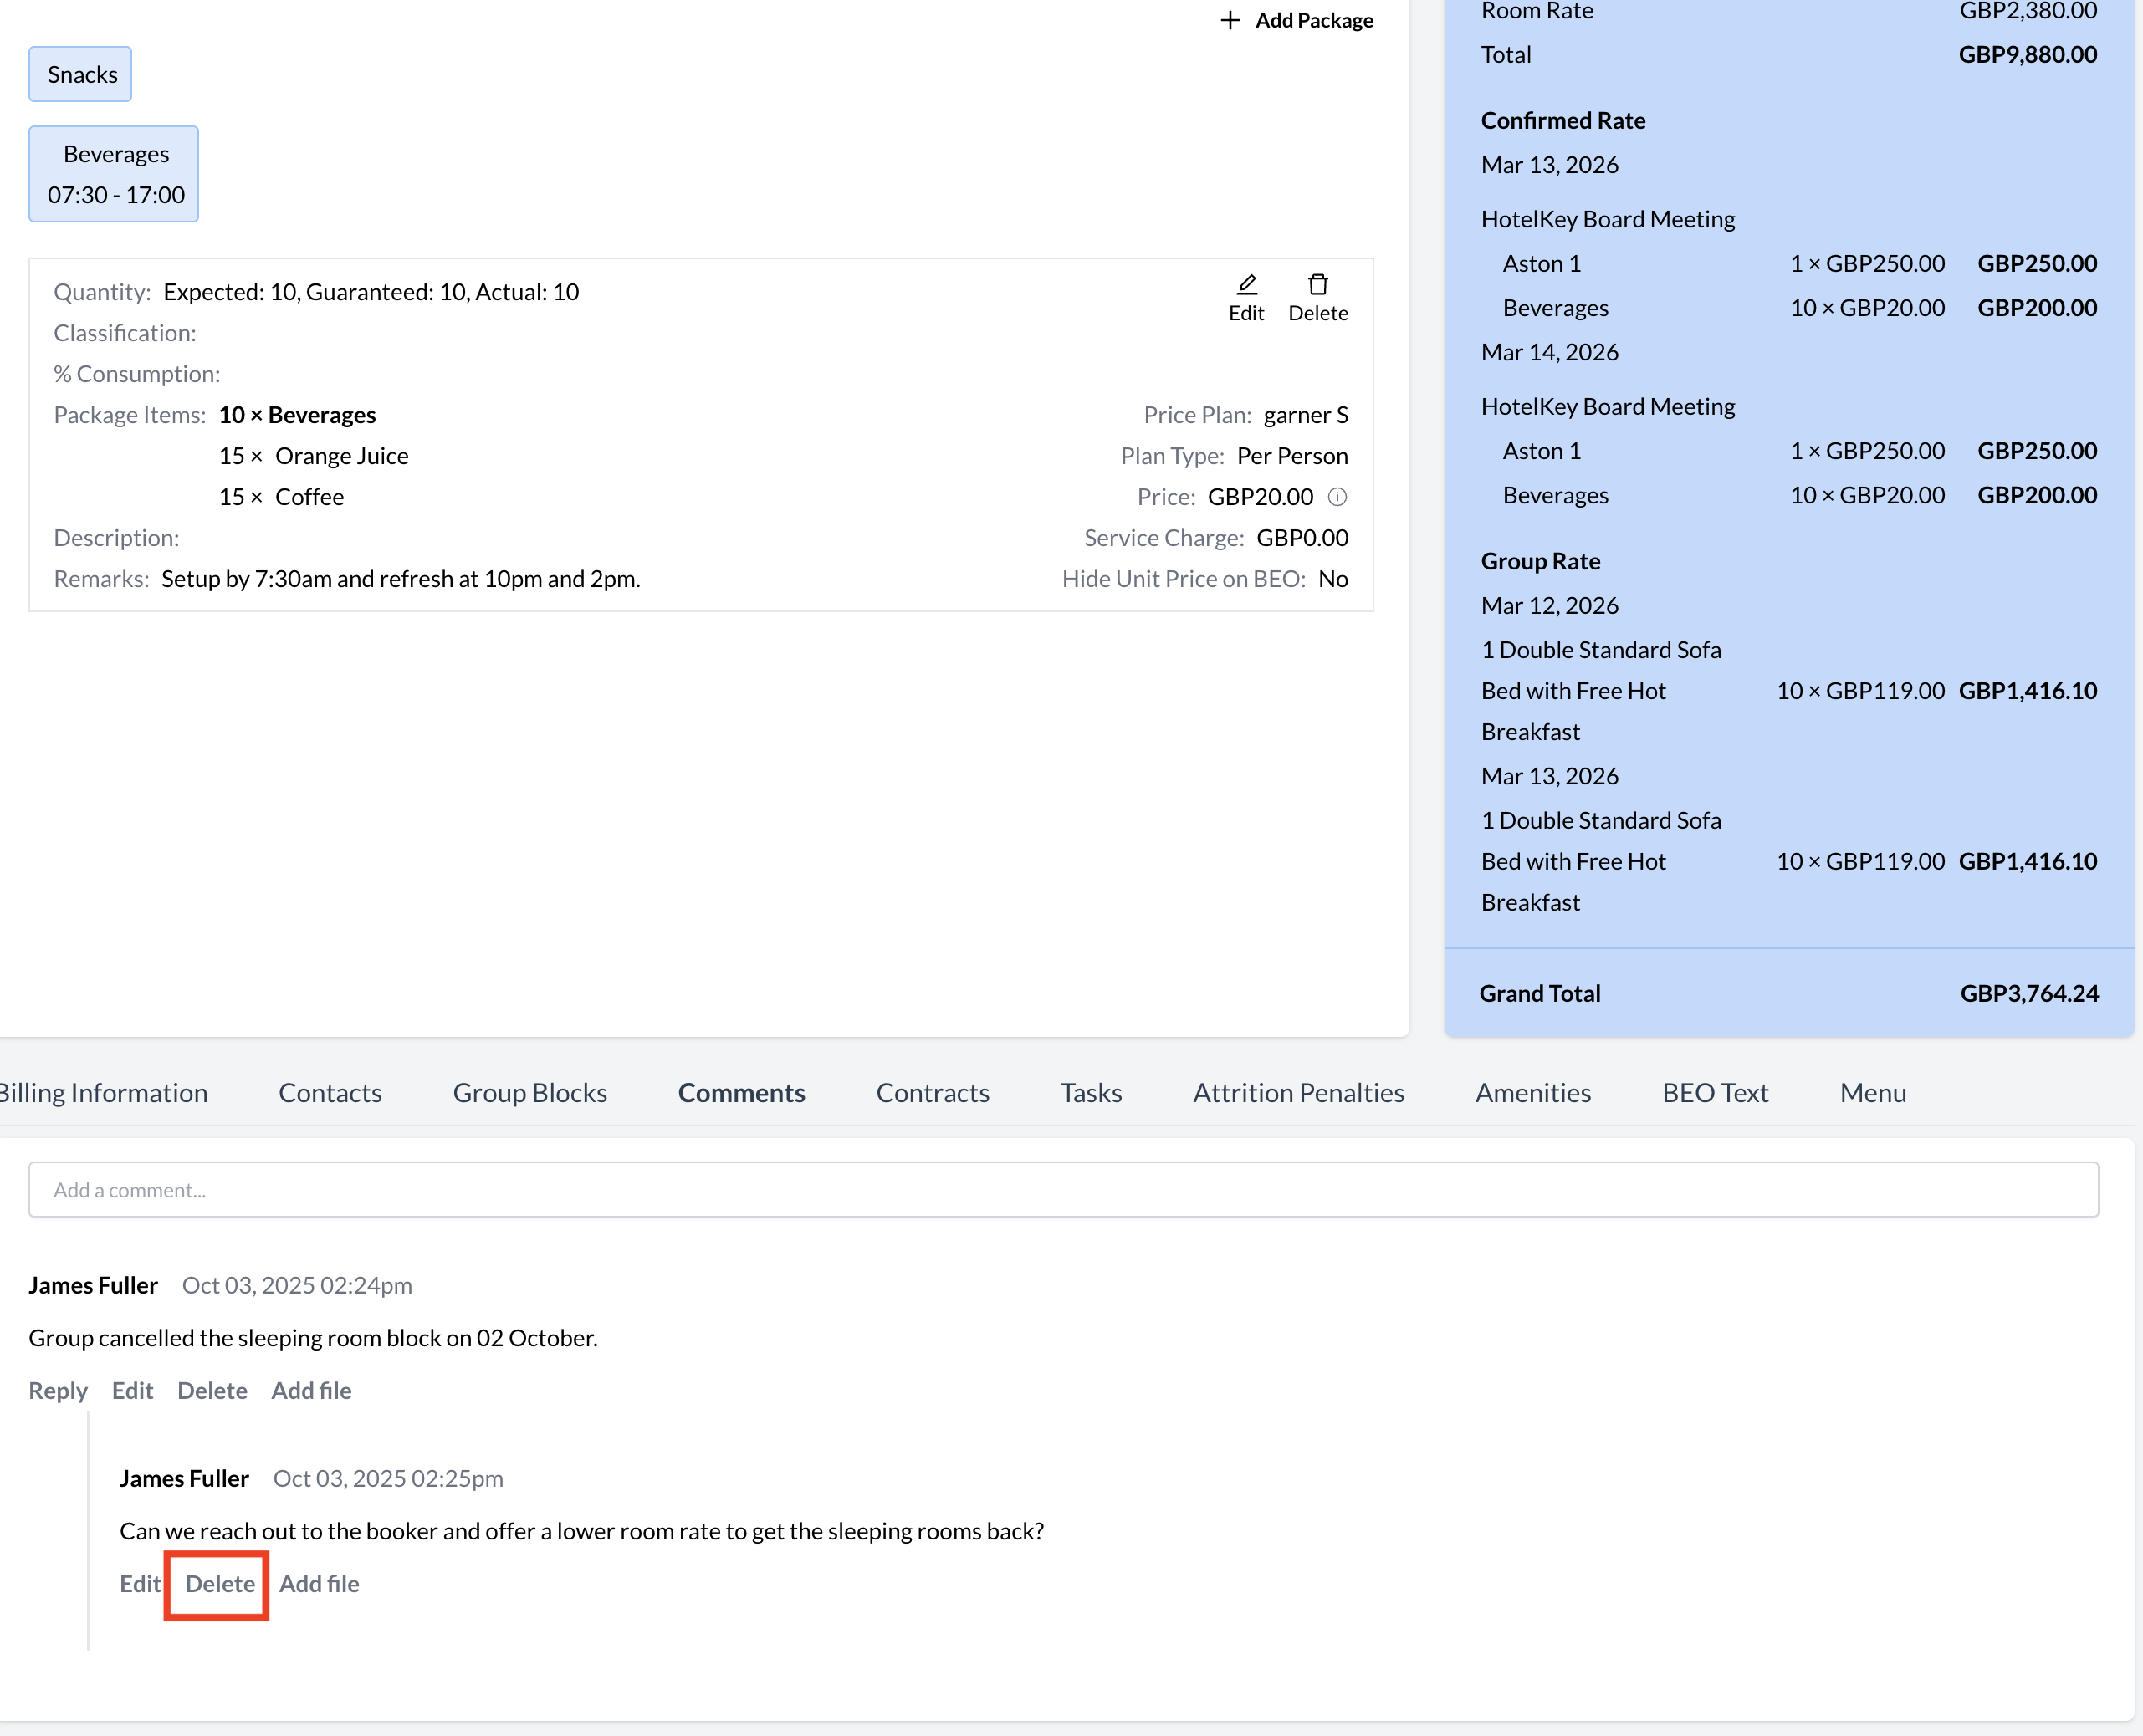Click the info icon next to Price
Image resolution: width=2143 pixels, height=1736 pixels.
[1337, 497]
